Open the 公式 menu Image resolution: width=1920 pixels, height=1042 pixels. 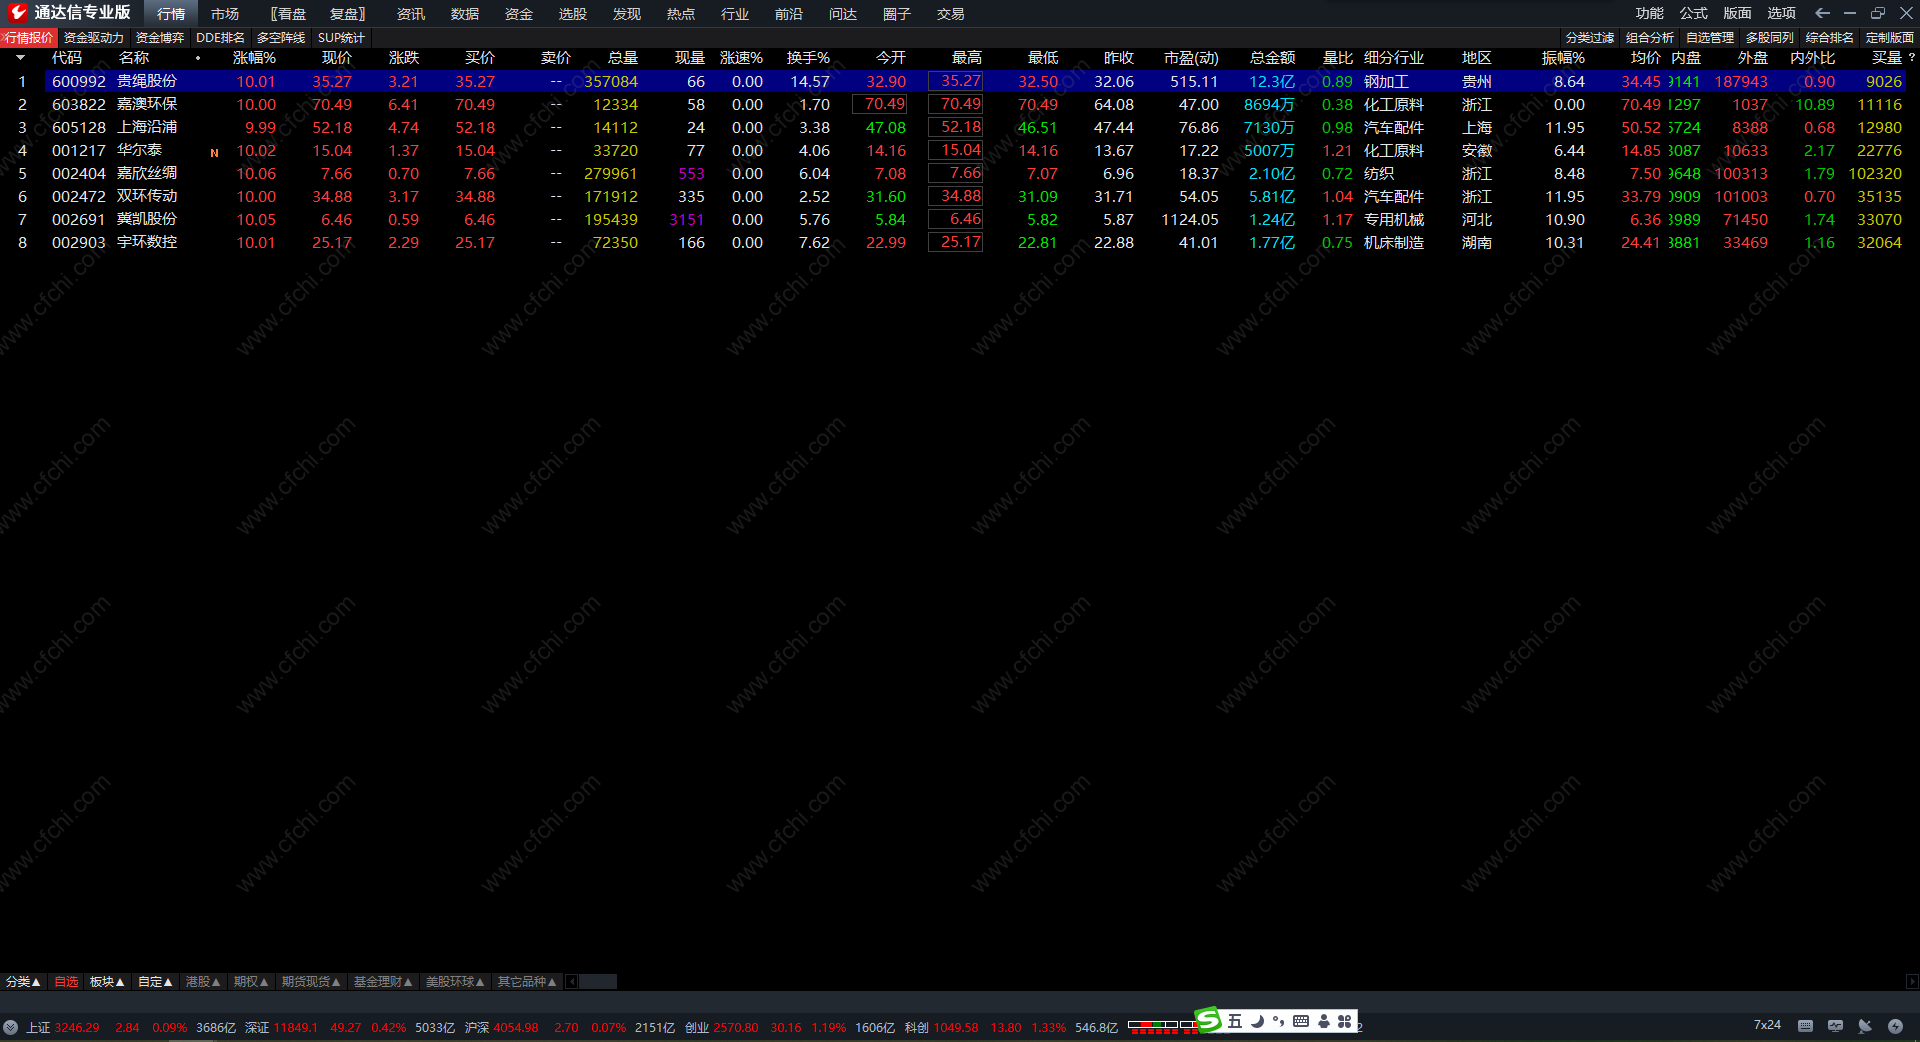tap(1694, 13)
